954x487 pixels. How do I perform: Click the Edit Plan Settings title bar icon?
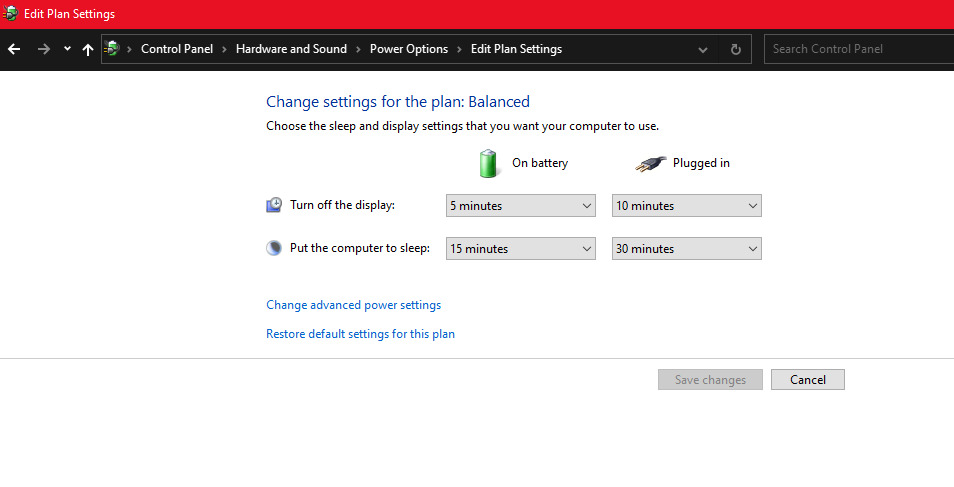pyautogui.click(x=10, y=13)
